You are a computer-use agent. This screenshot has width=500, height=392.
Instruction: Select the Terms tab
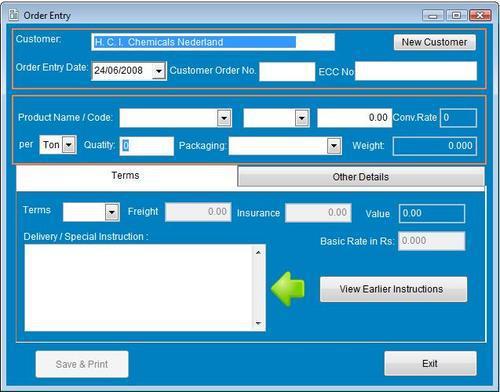tap(126, 176)
